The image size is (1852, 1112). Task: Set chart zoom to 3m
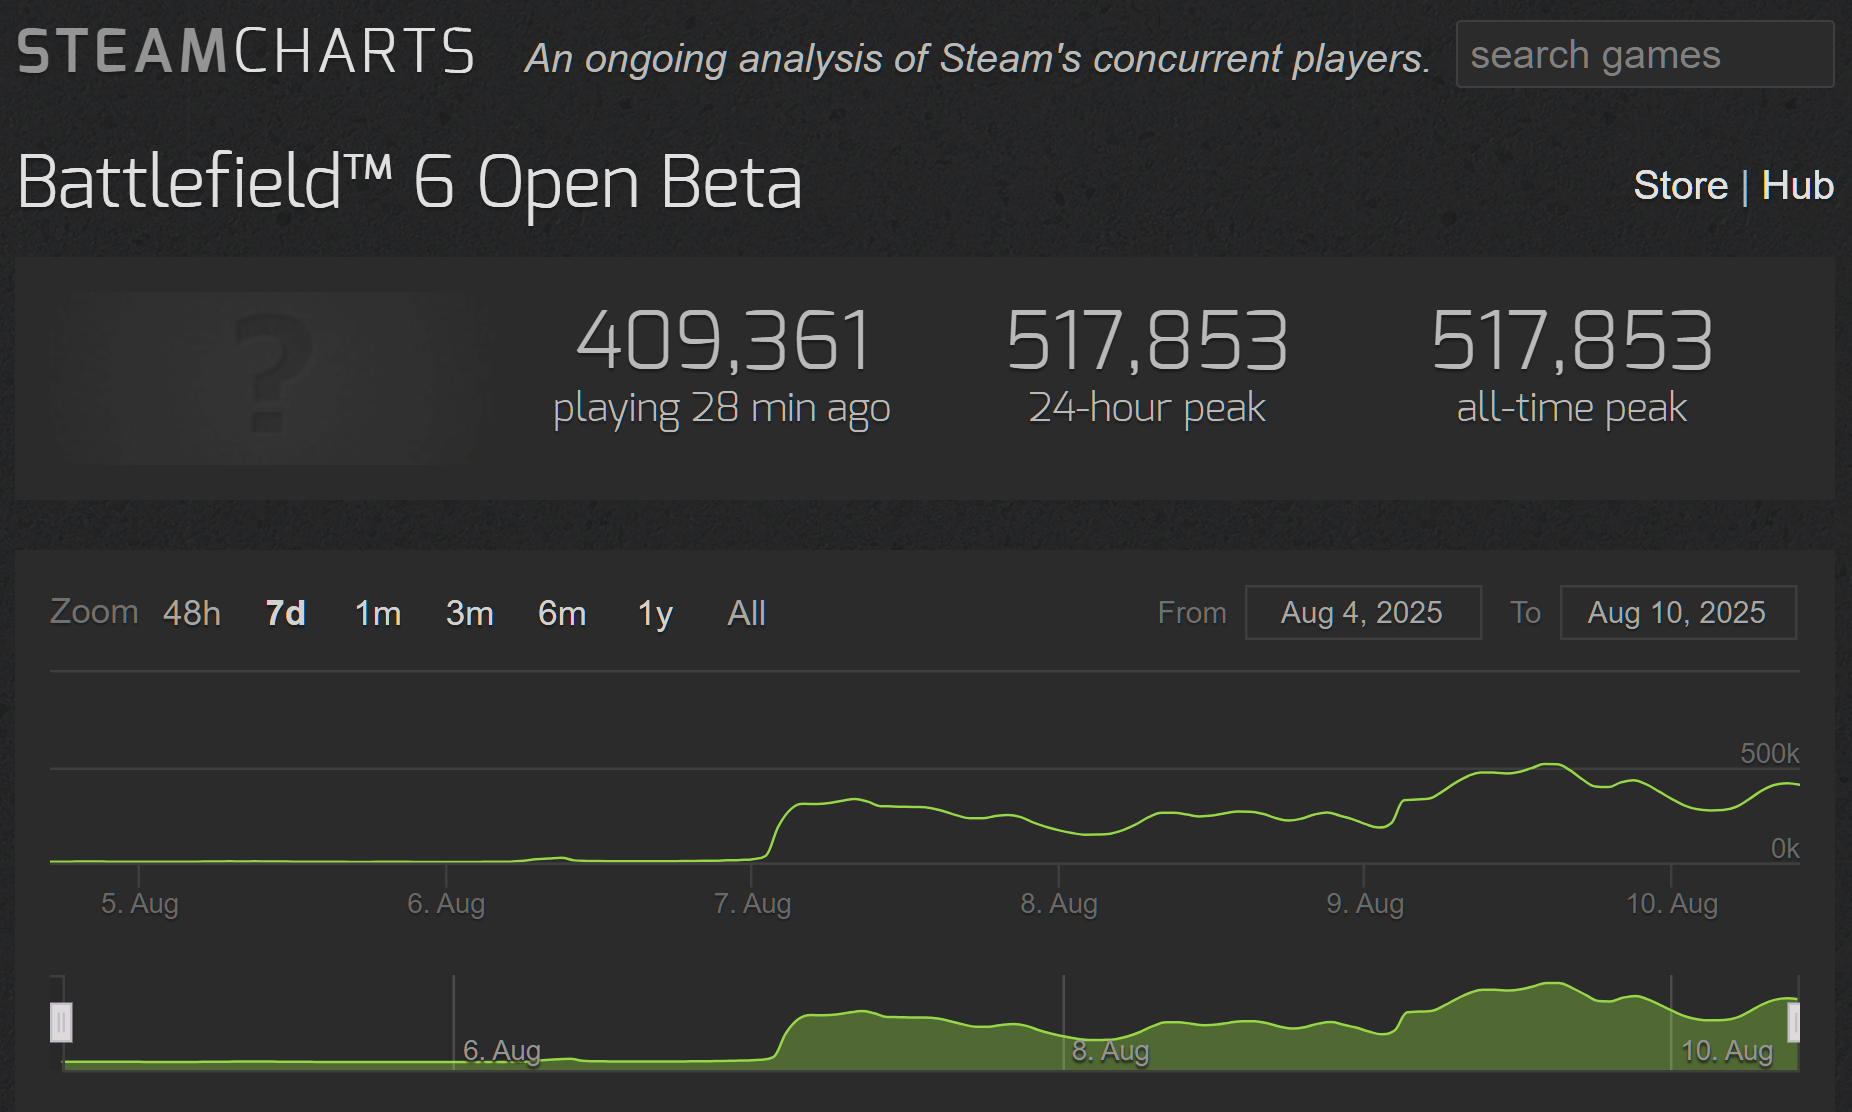coord(470,613)
